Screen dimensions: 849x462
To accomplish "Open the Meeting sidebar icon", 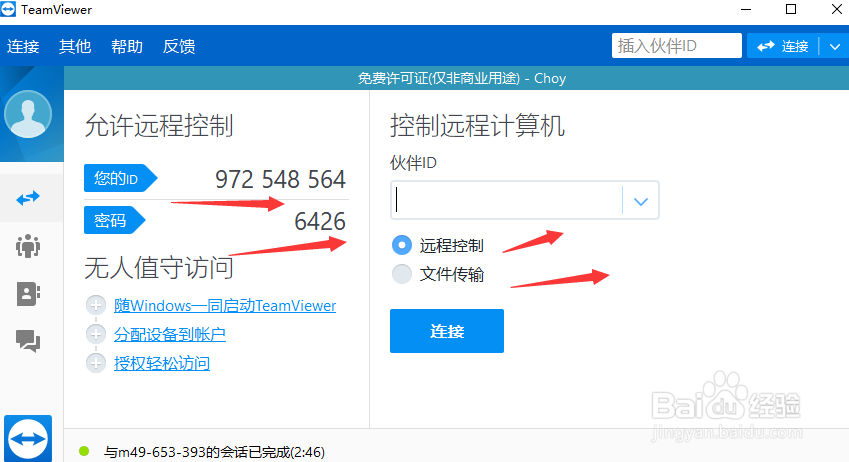I will pos(28,246).
